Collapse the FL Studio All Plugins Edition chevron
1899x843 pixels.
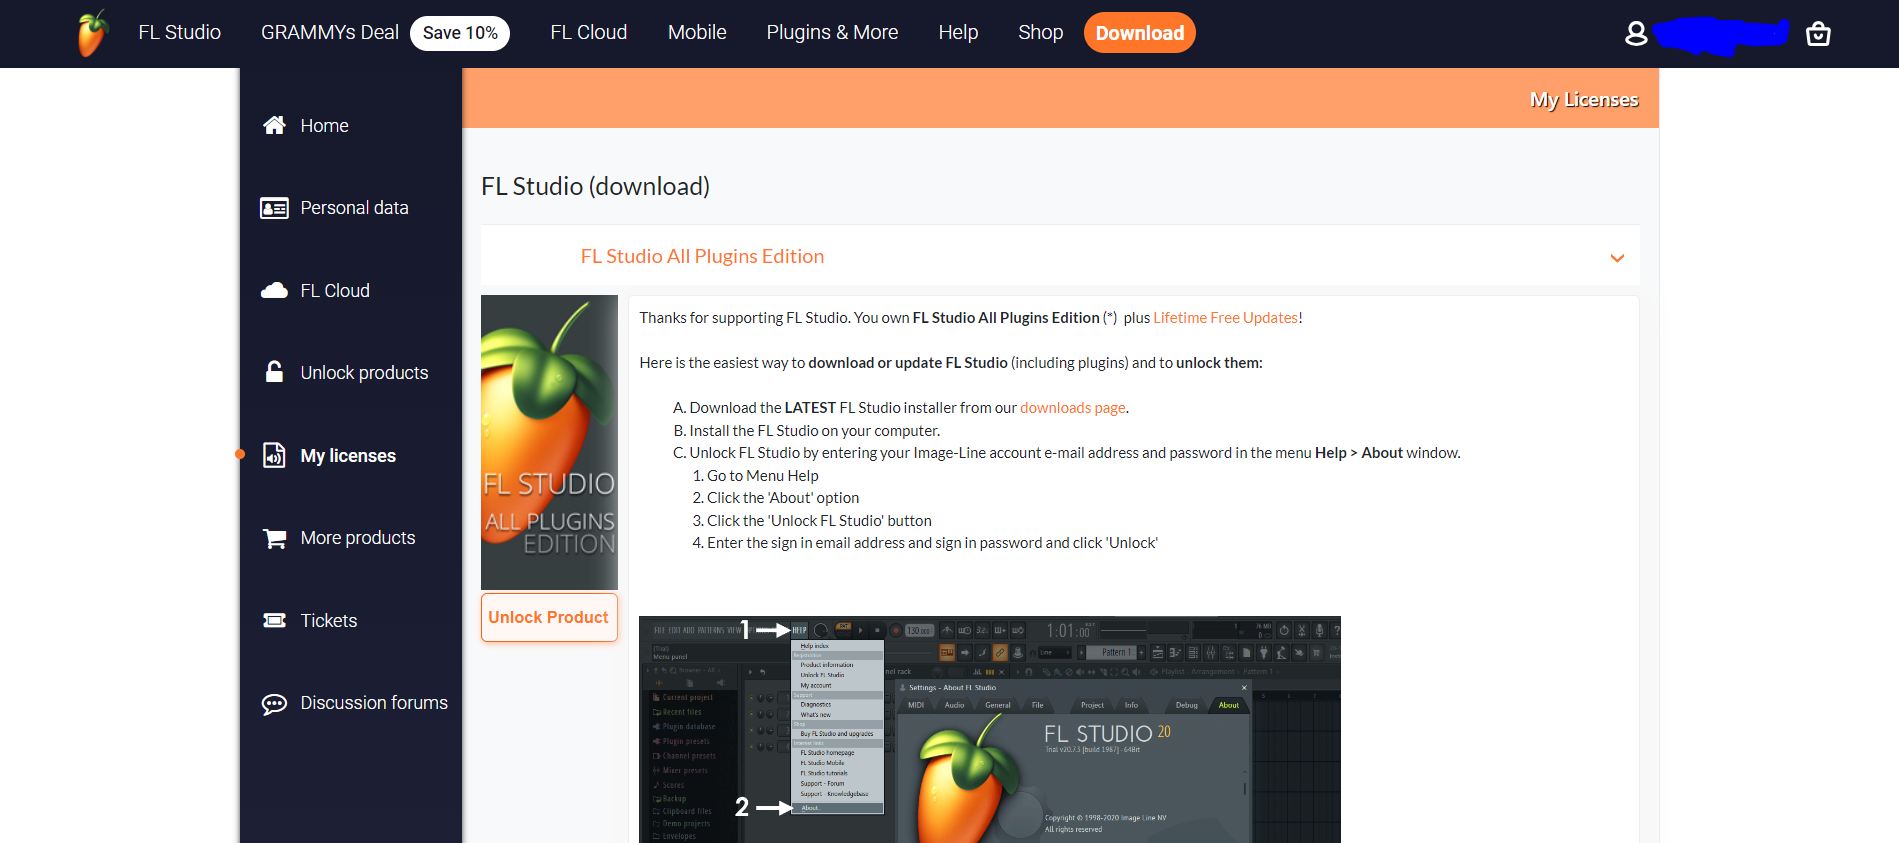[1617, 258]
